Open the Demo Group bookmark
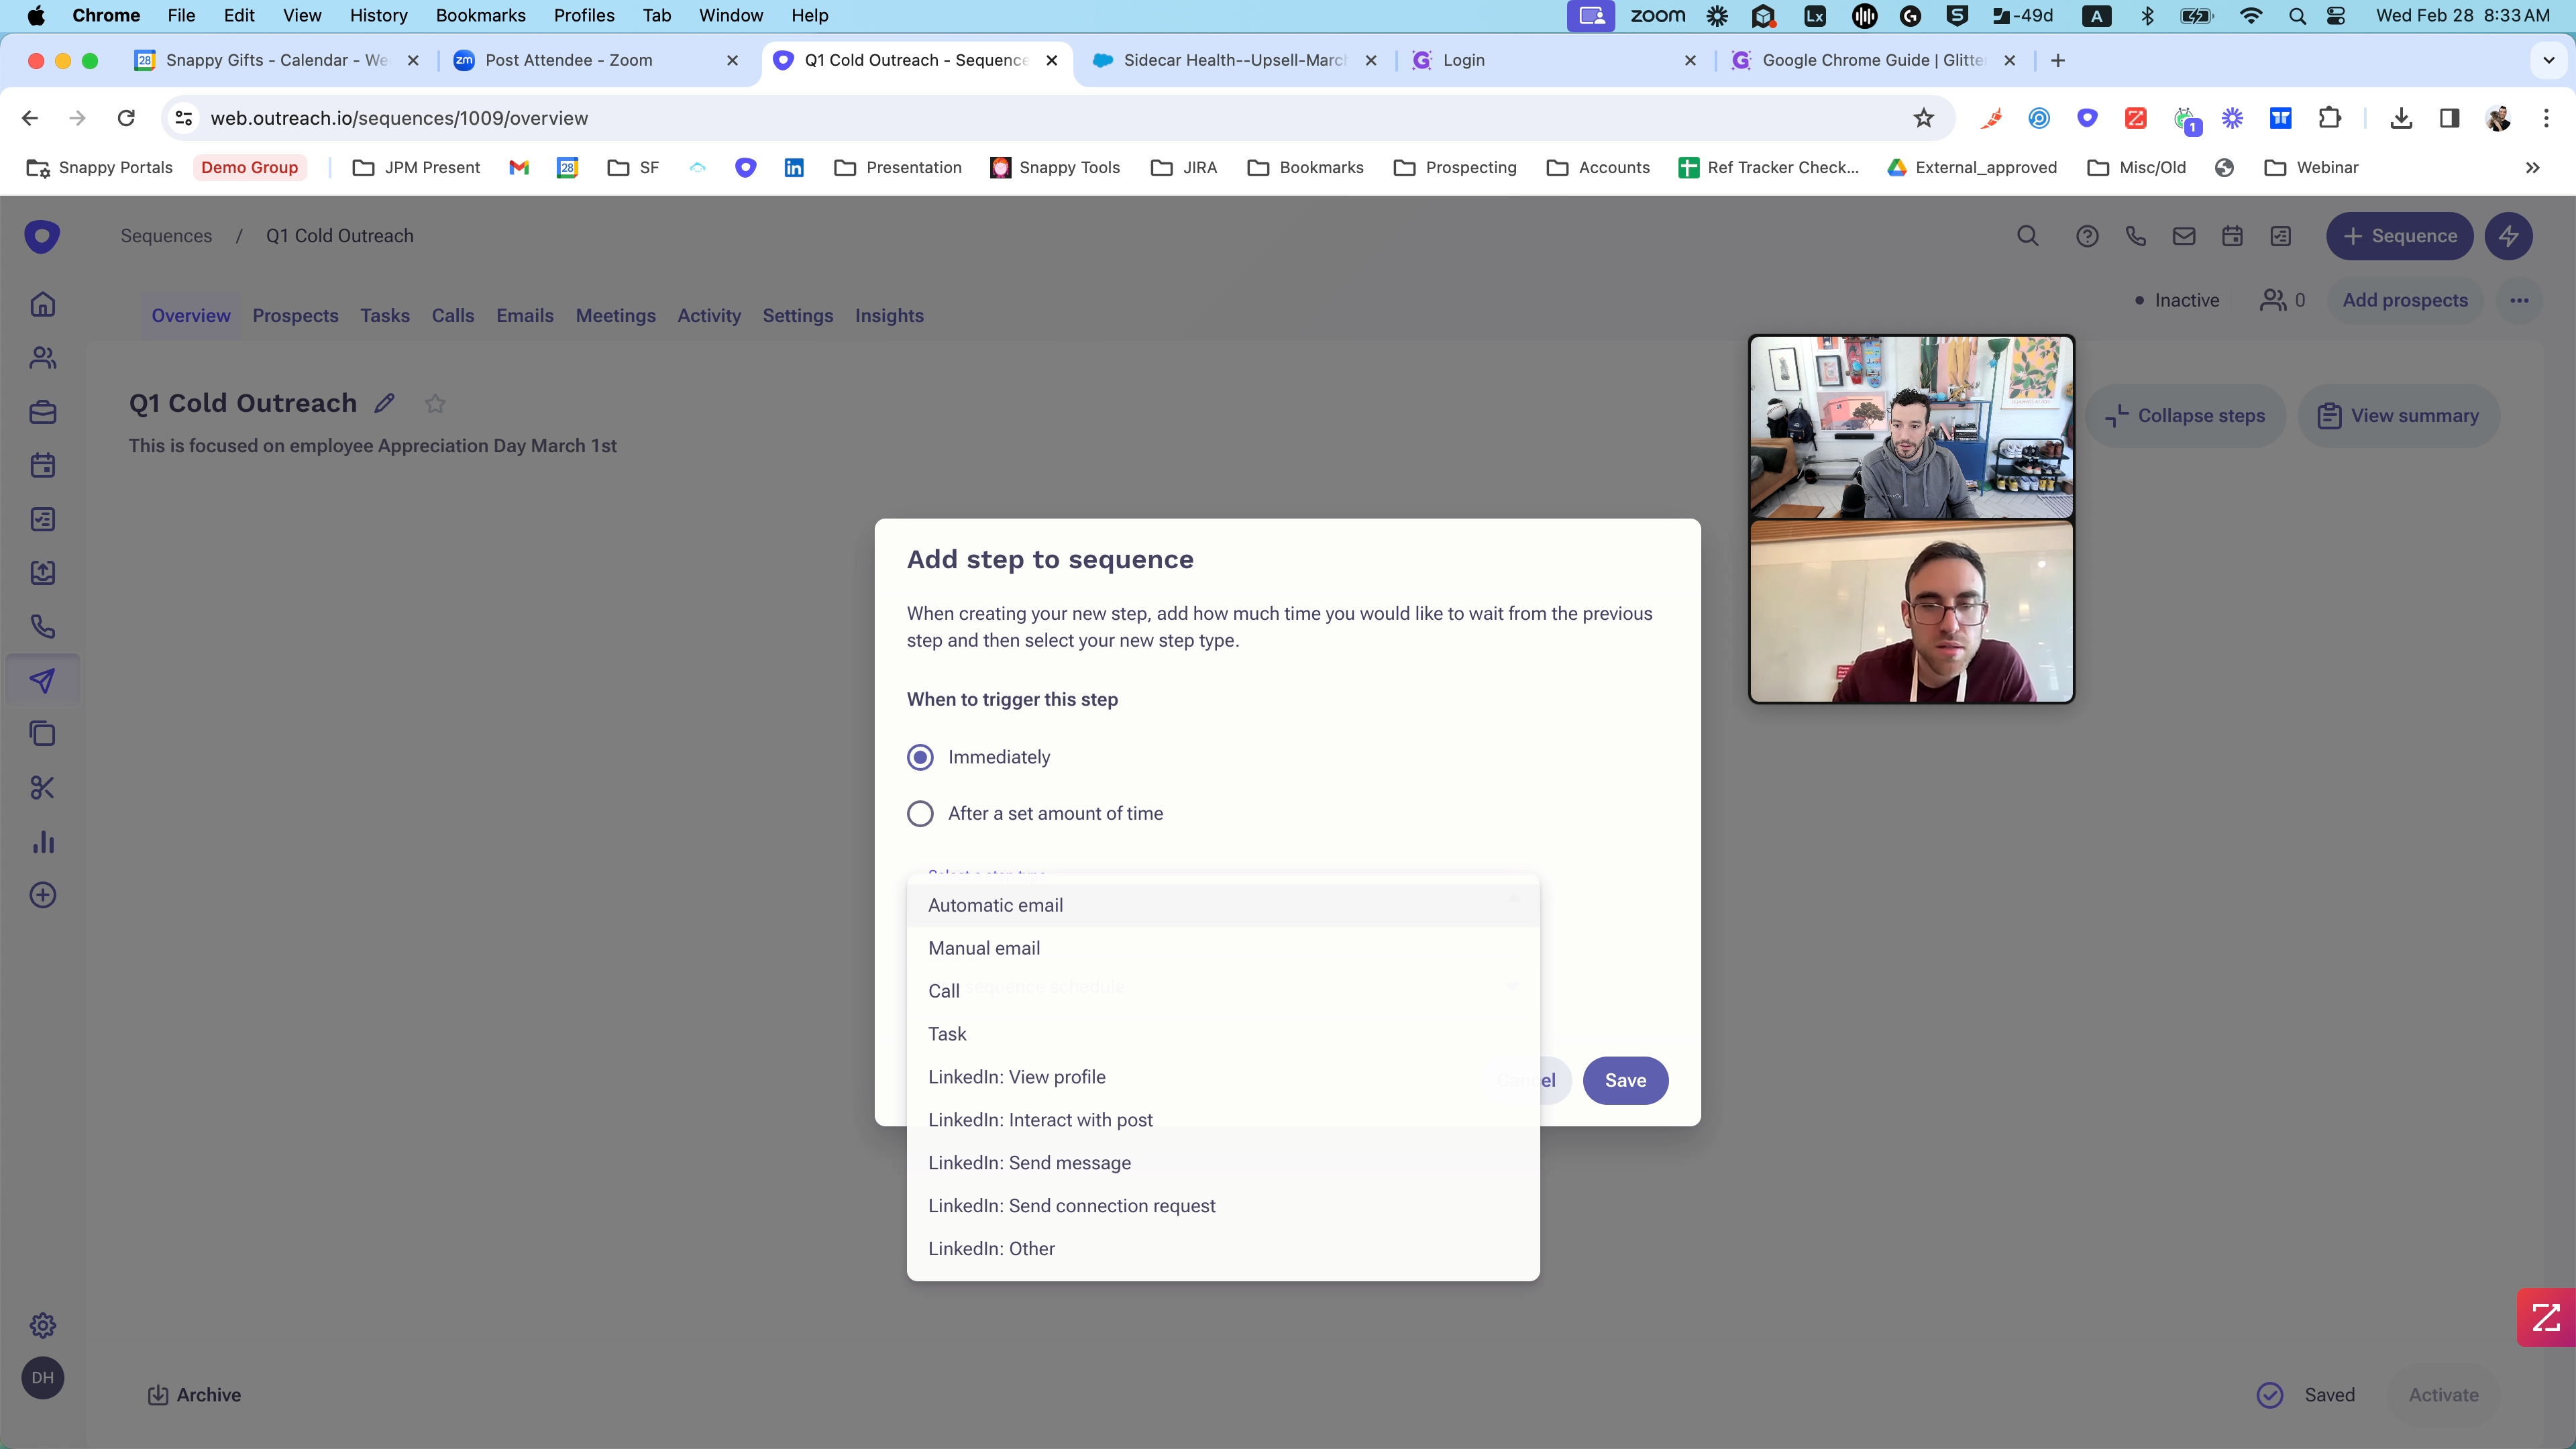 click(x=249, y=167)
